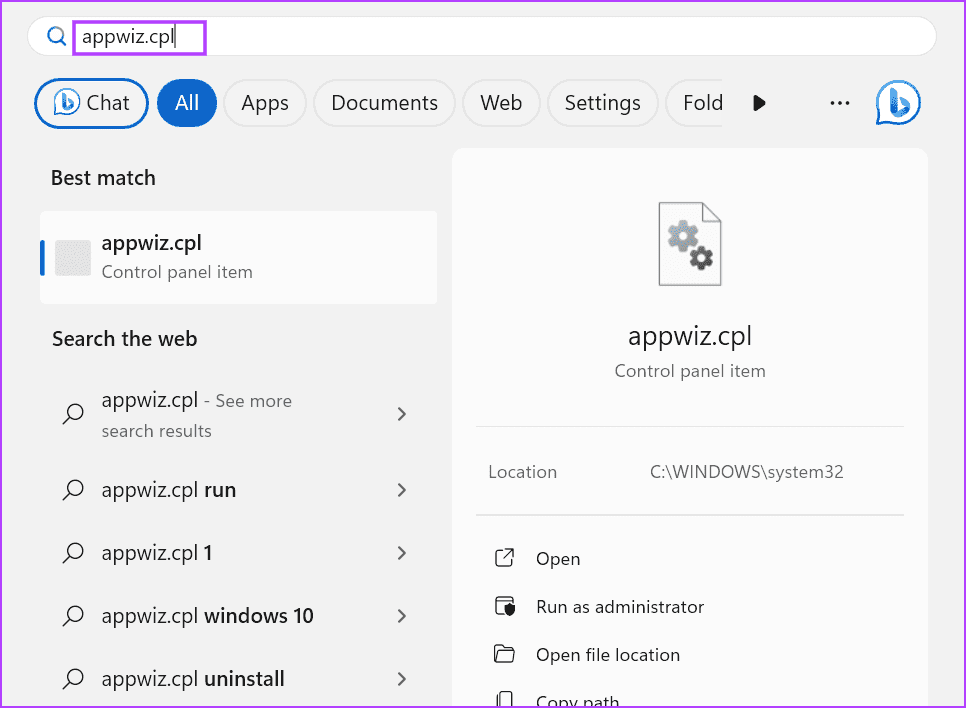The image size is (966, 708).
Task: Click the blank icon beside appwiz.cpl best match
Action: (x=73, y=258)
